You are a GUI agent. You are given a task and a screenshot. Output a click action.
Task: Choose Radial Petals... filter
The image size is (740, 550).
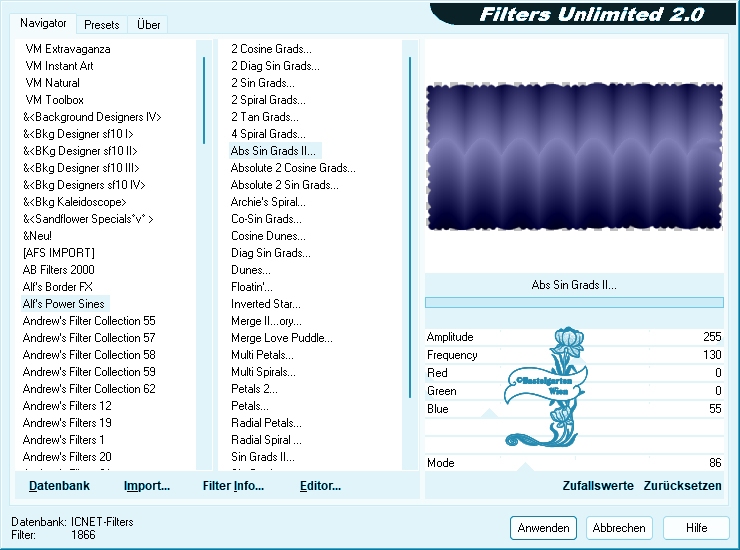tap(266, 423)
